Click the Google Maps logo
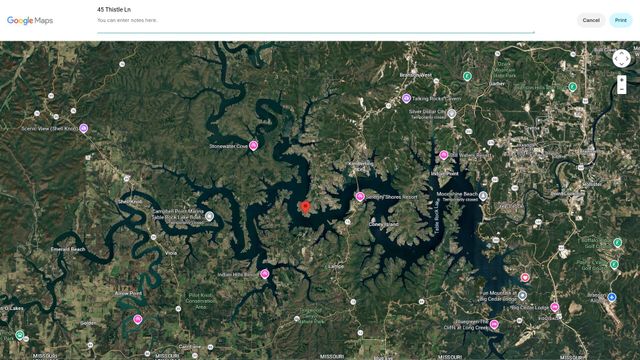The image size is (640, 360). [30, 20]
